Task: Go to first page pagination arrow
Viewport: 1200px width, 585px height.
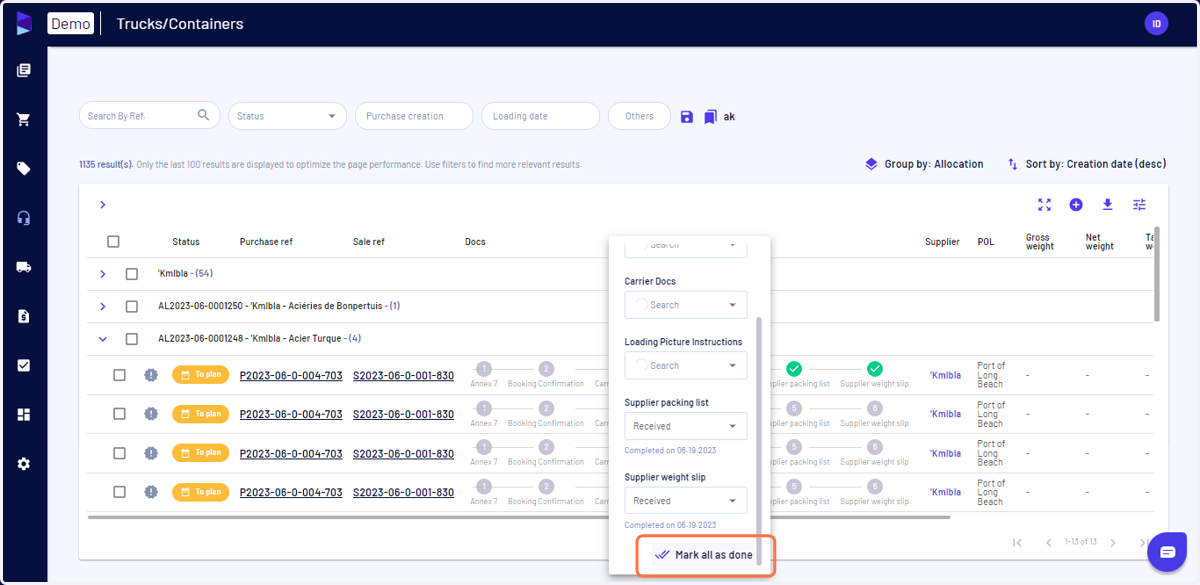Action: (x=1017, y=542)
